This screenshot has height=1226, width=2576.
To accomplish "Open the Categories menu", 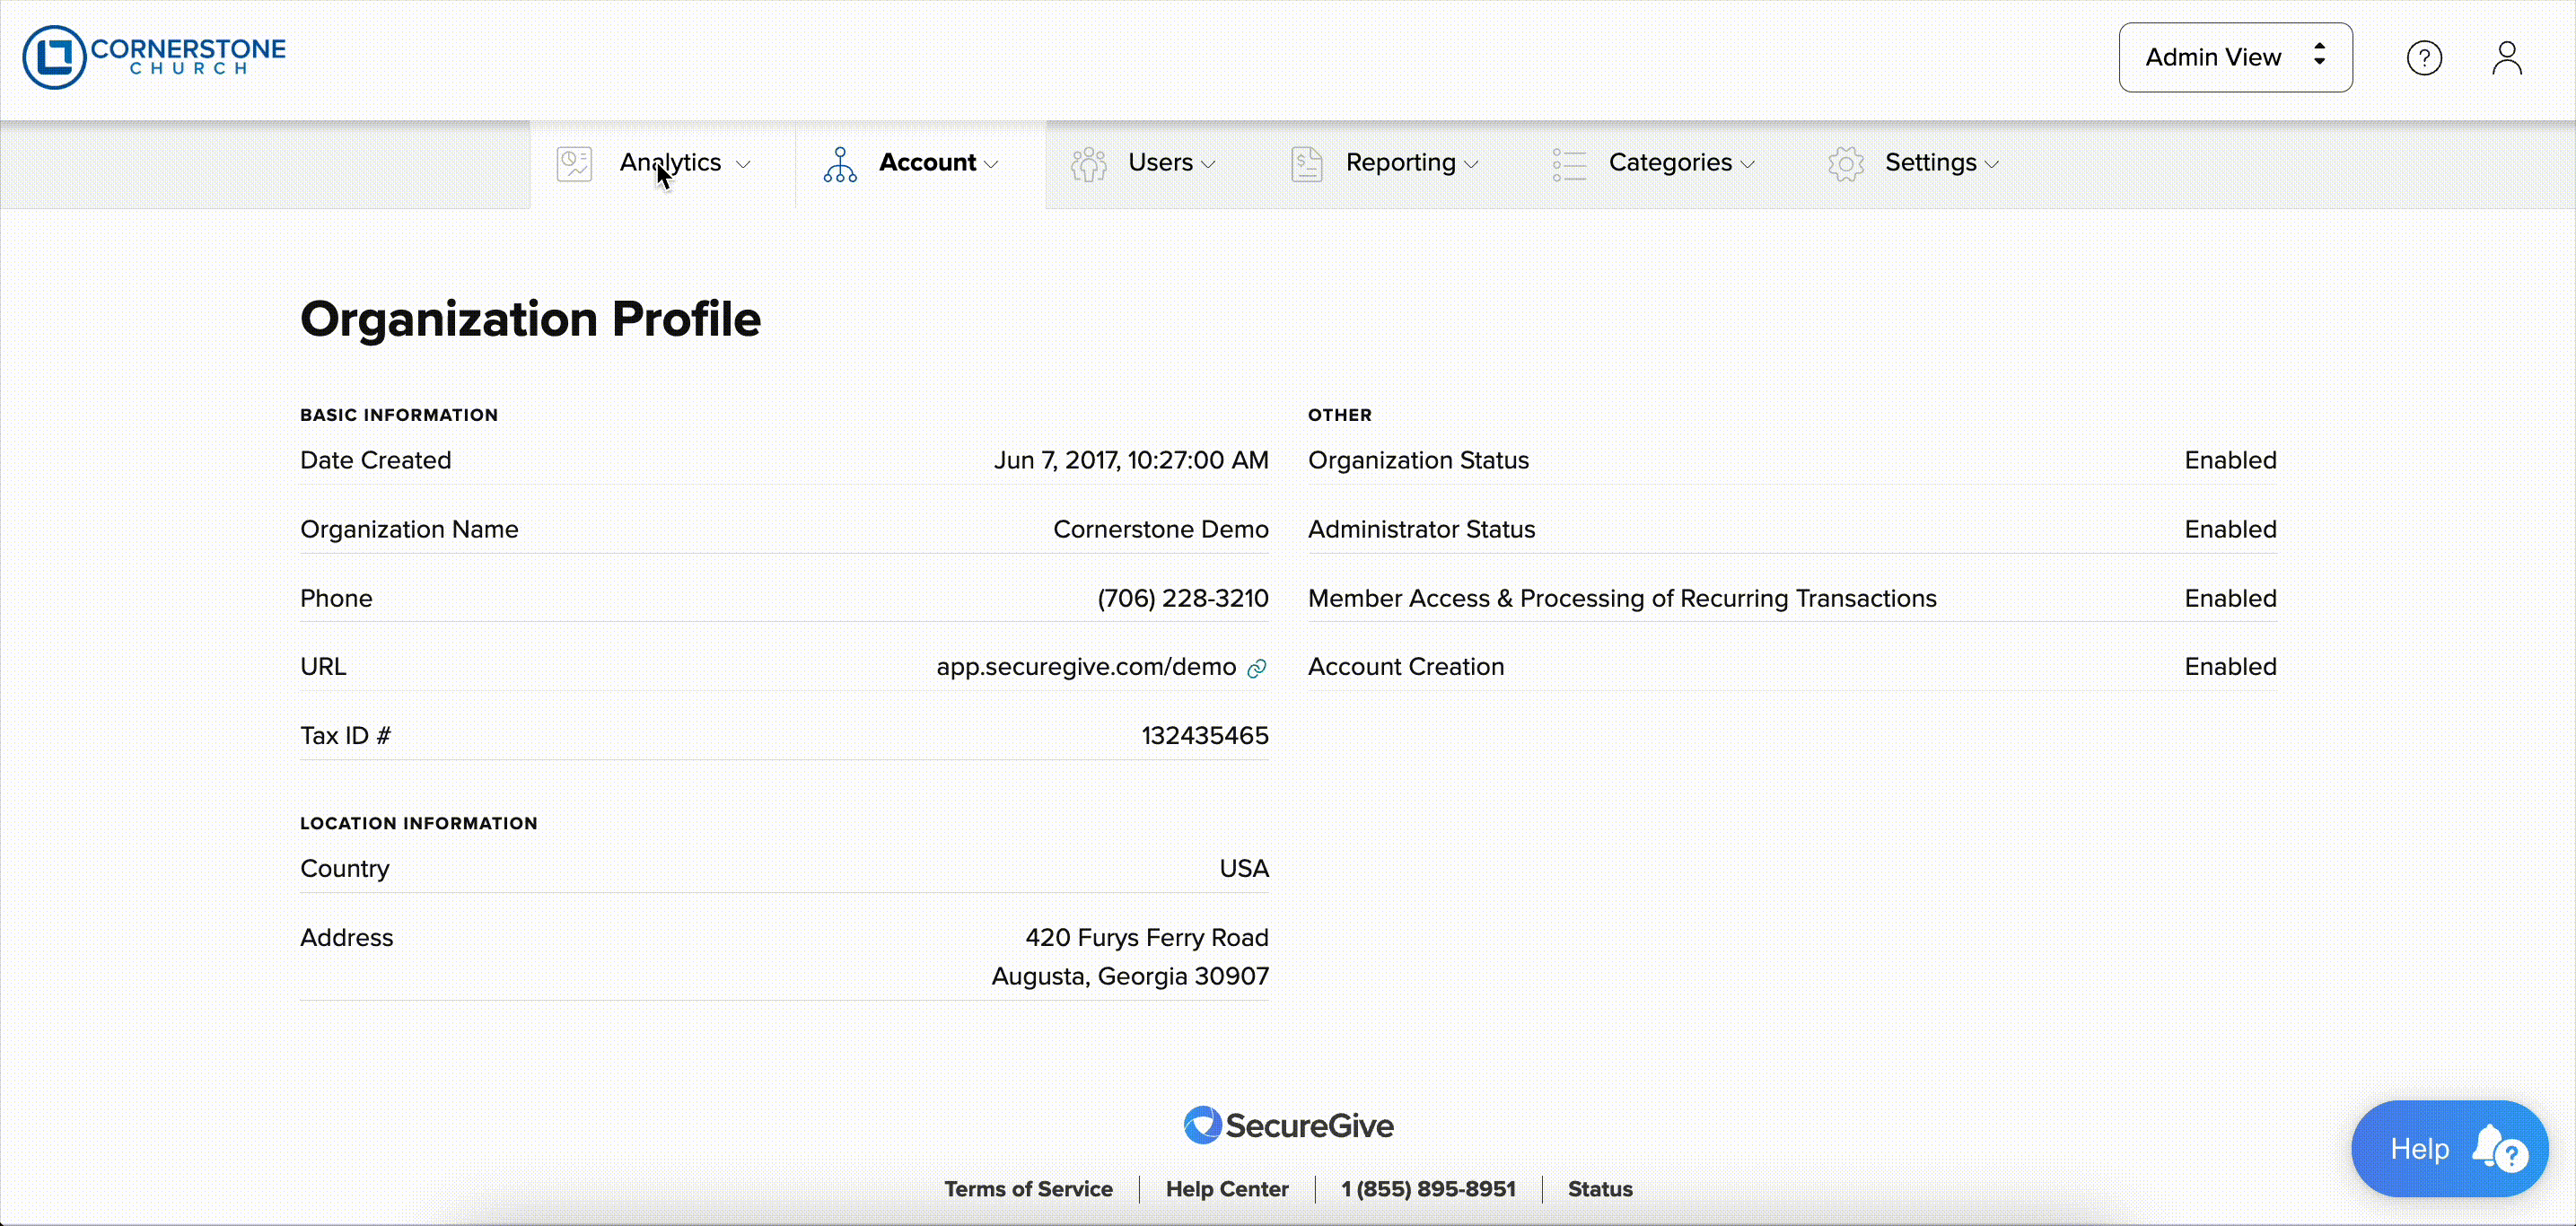I will (1669, 163).
